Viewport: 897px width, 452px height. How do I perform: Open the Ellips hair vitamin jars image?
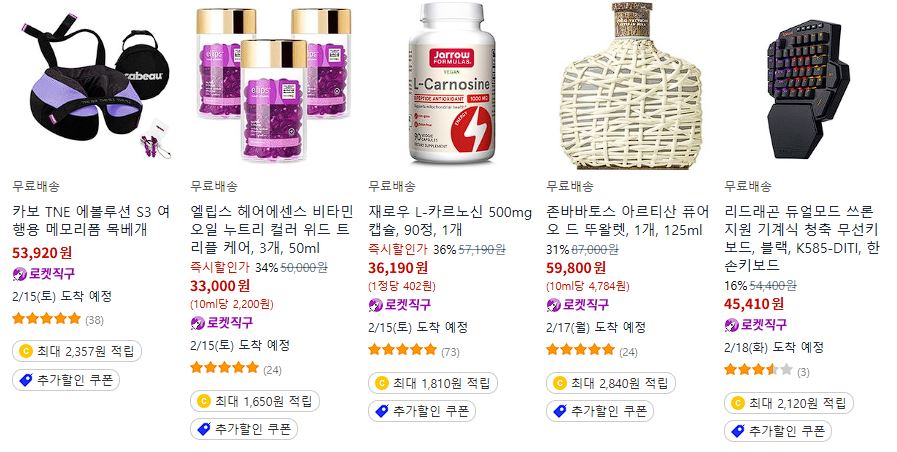pos(273,86)
